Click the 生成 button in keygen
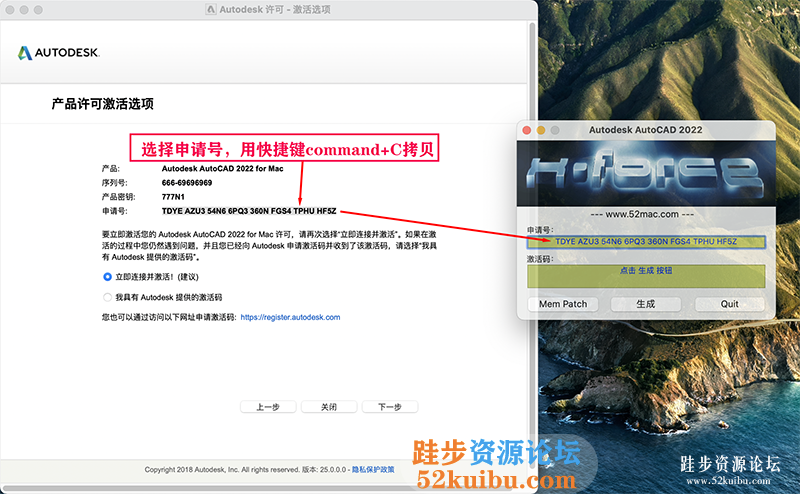Image resolution: width=800 pixels, height=494 pixels. point(645,304)
